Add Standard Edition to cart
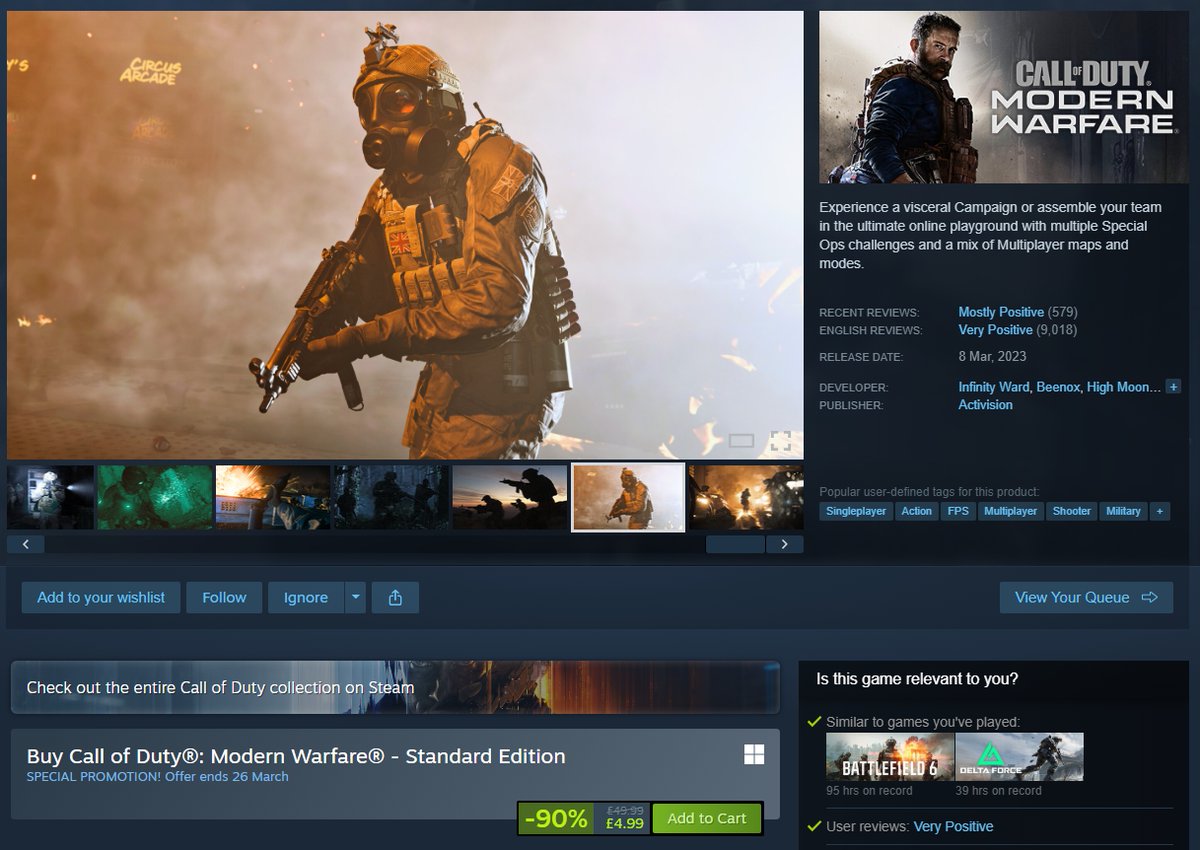The height and width of the screenshot is (850, 1200). point(707,818)
